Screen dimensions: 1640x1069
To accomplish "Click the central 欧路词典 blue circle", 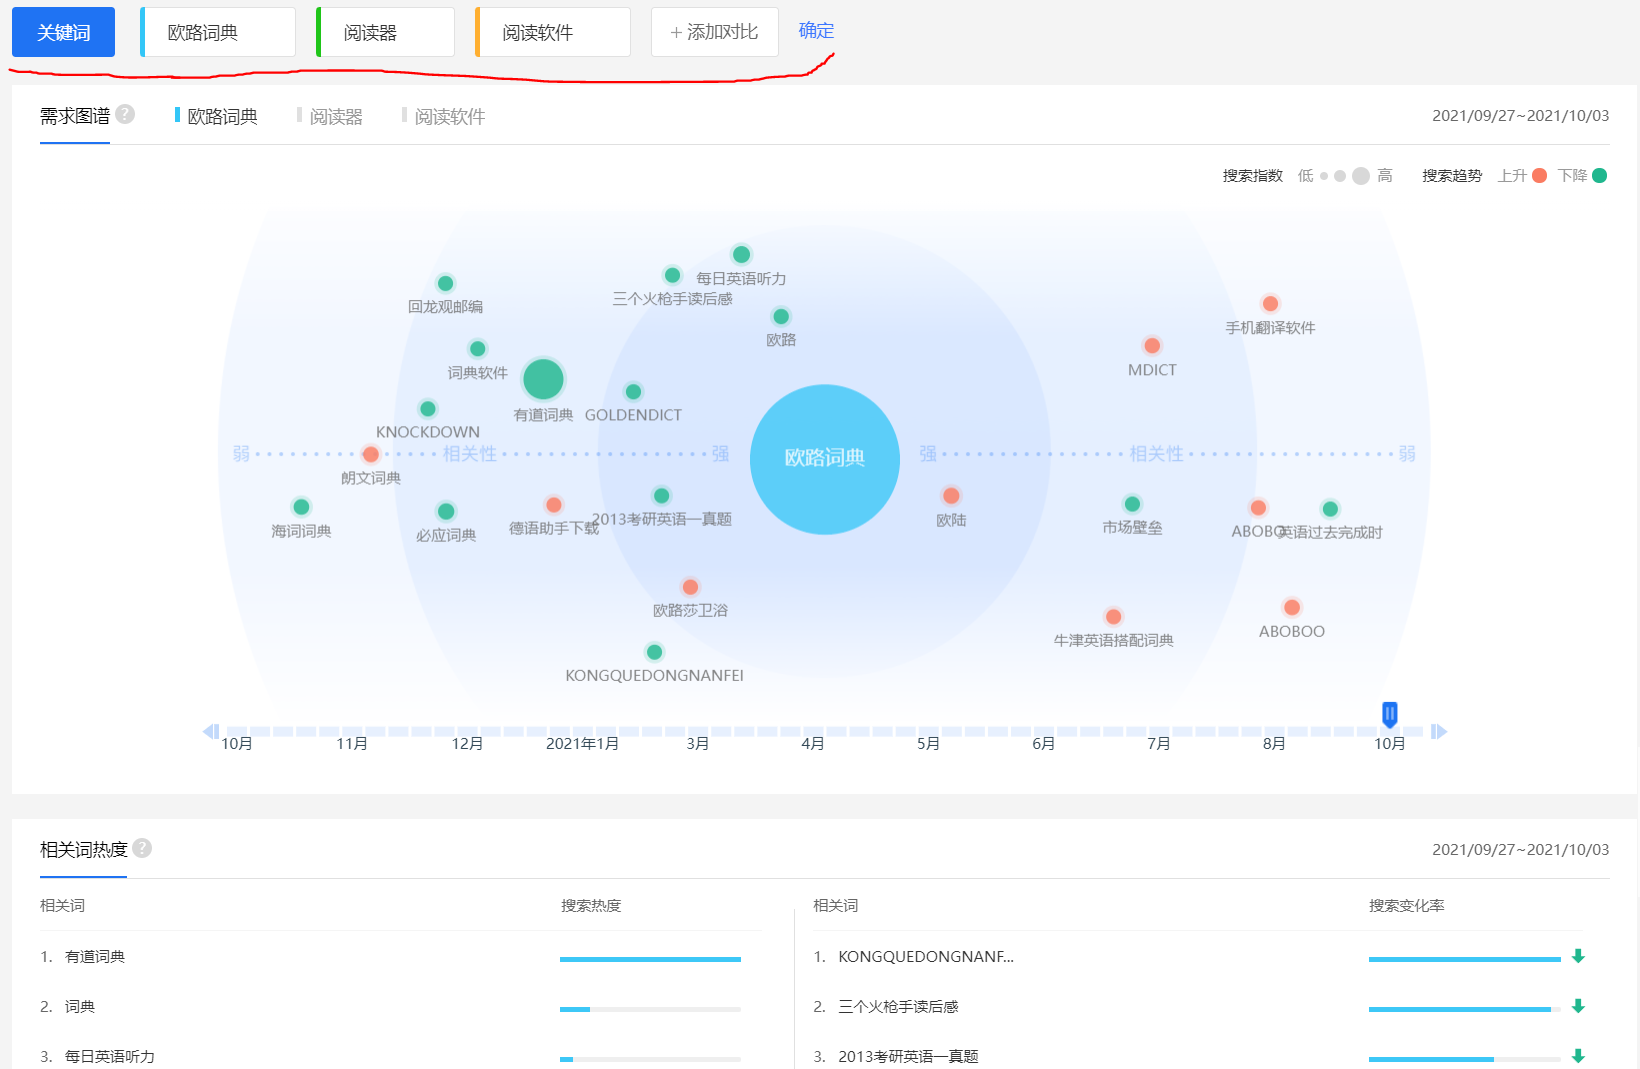I will click(x=825, y=459).
